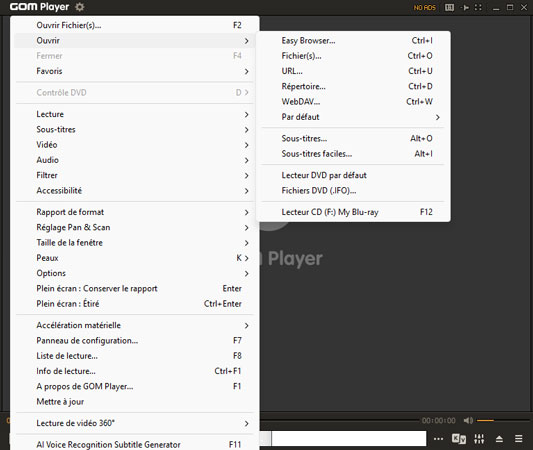Open Liste de lecture...

135,356
